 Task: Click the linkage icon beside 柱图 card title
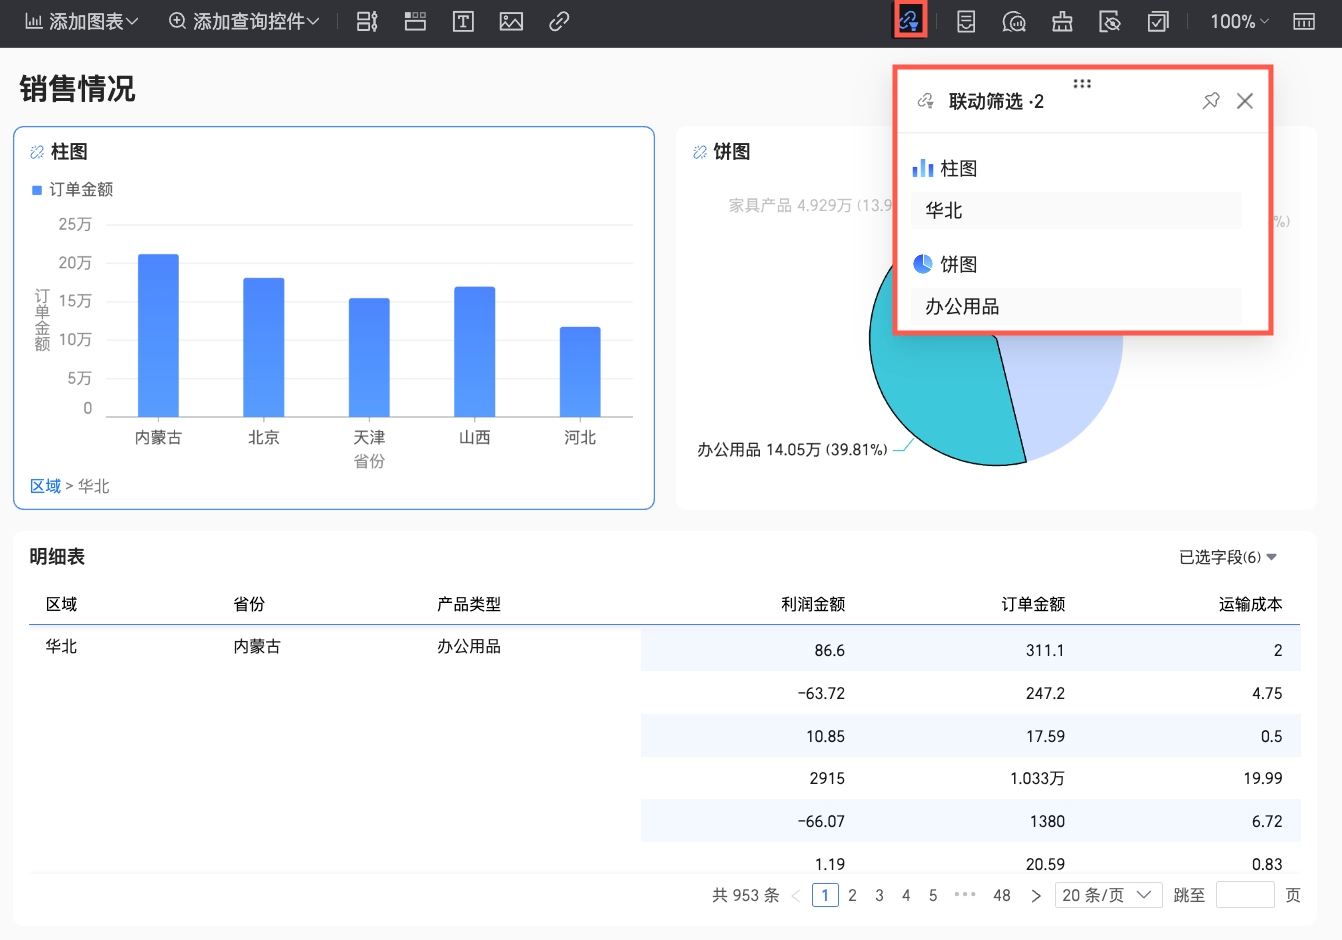point(37,152)
